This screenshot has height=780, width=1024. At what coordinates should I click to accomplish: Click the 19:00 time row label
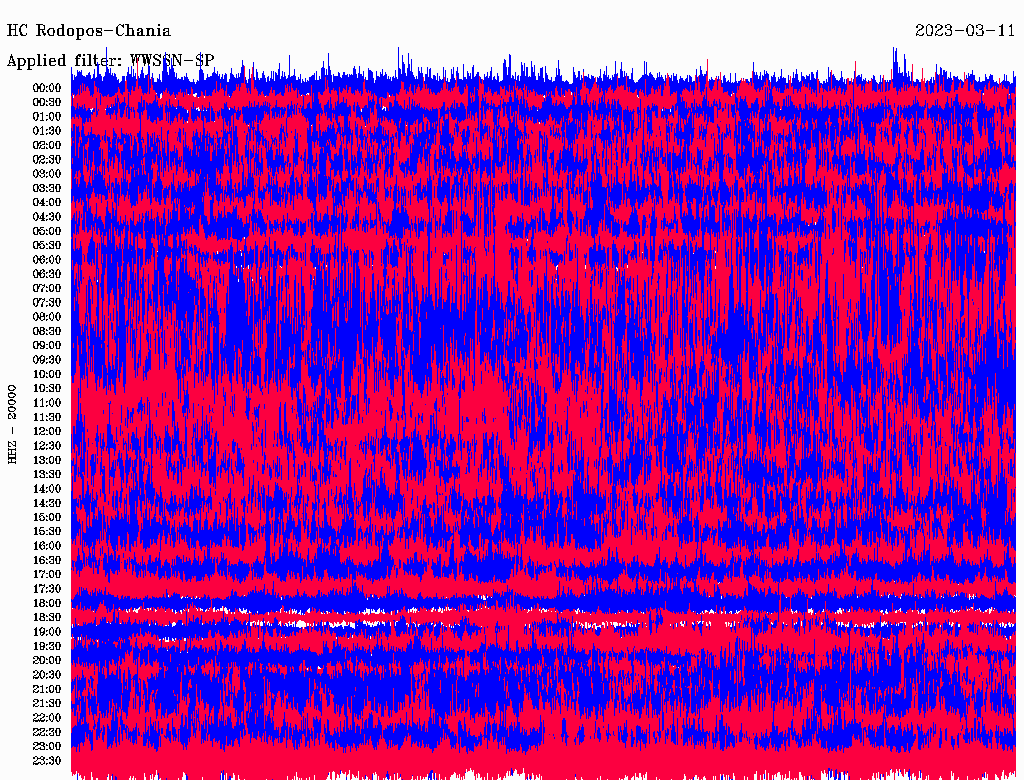click(x=47, y=633)
